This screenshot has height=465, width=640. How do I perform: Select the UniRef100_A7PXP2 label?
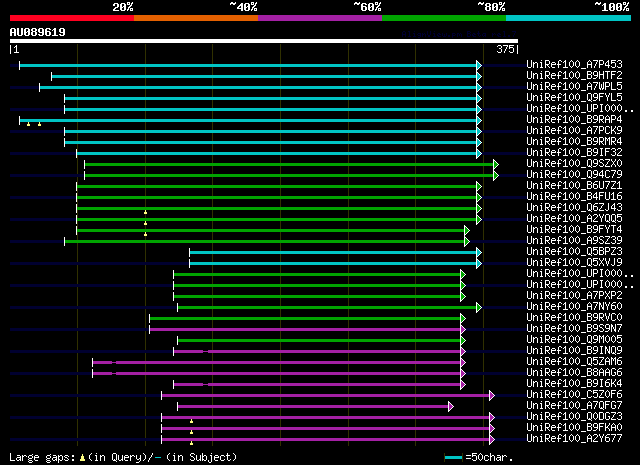pyautogui.click(x=574, y=296)
